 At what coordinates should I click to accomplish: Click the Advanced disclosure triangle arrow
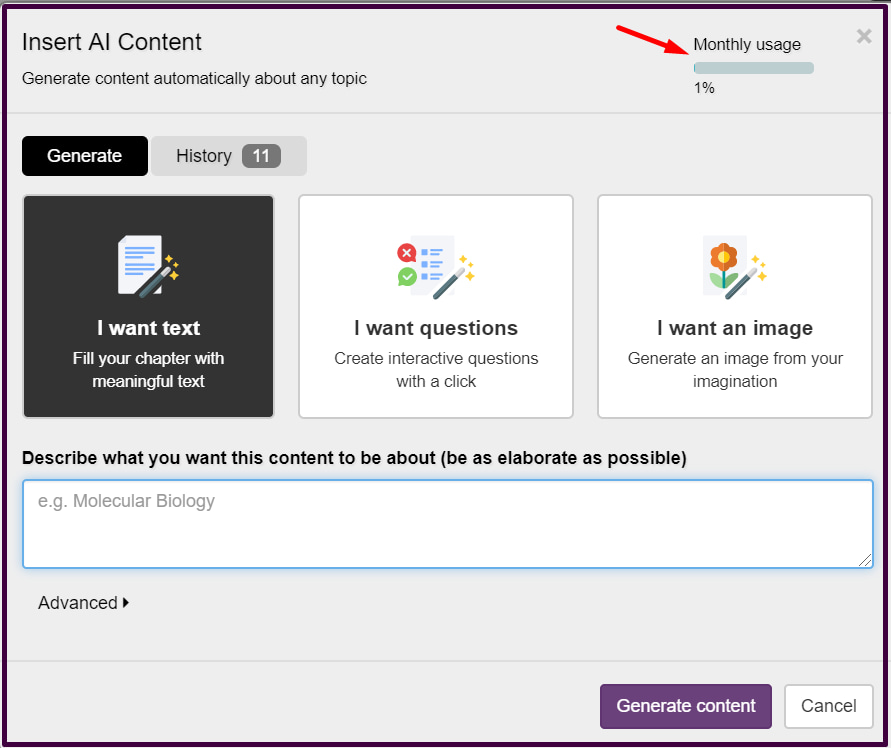[126, 603]
